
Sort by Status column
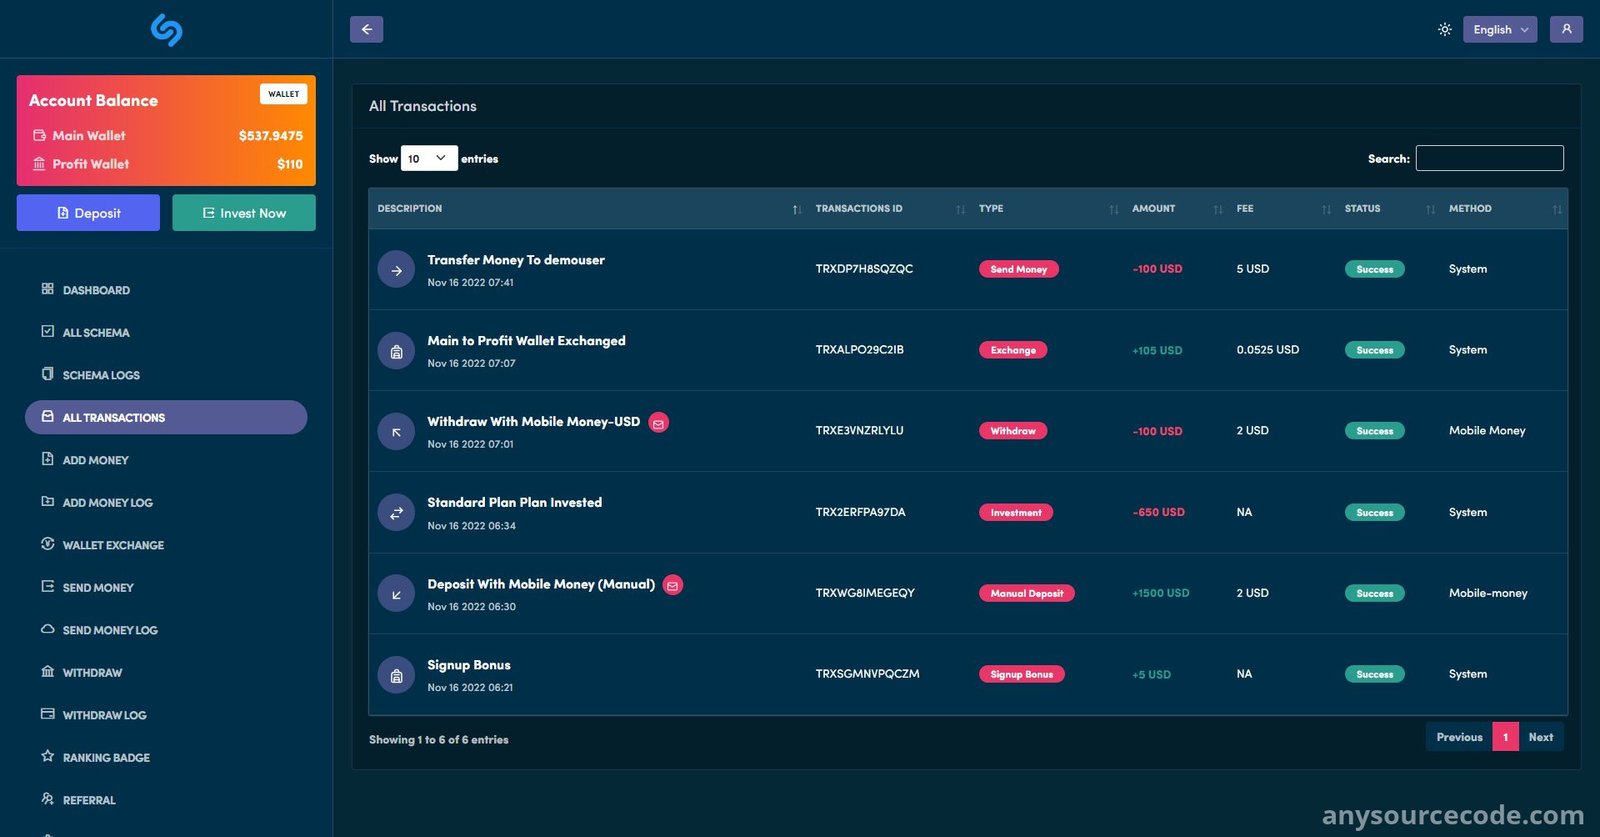click(x=1388, y=209)
